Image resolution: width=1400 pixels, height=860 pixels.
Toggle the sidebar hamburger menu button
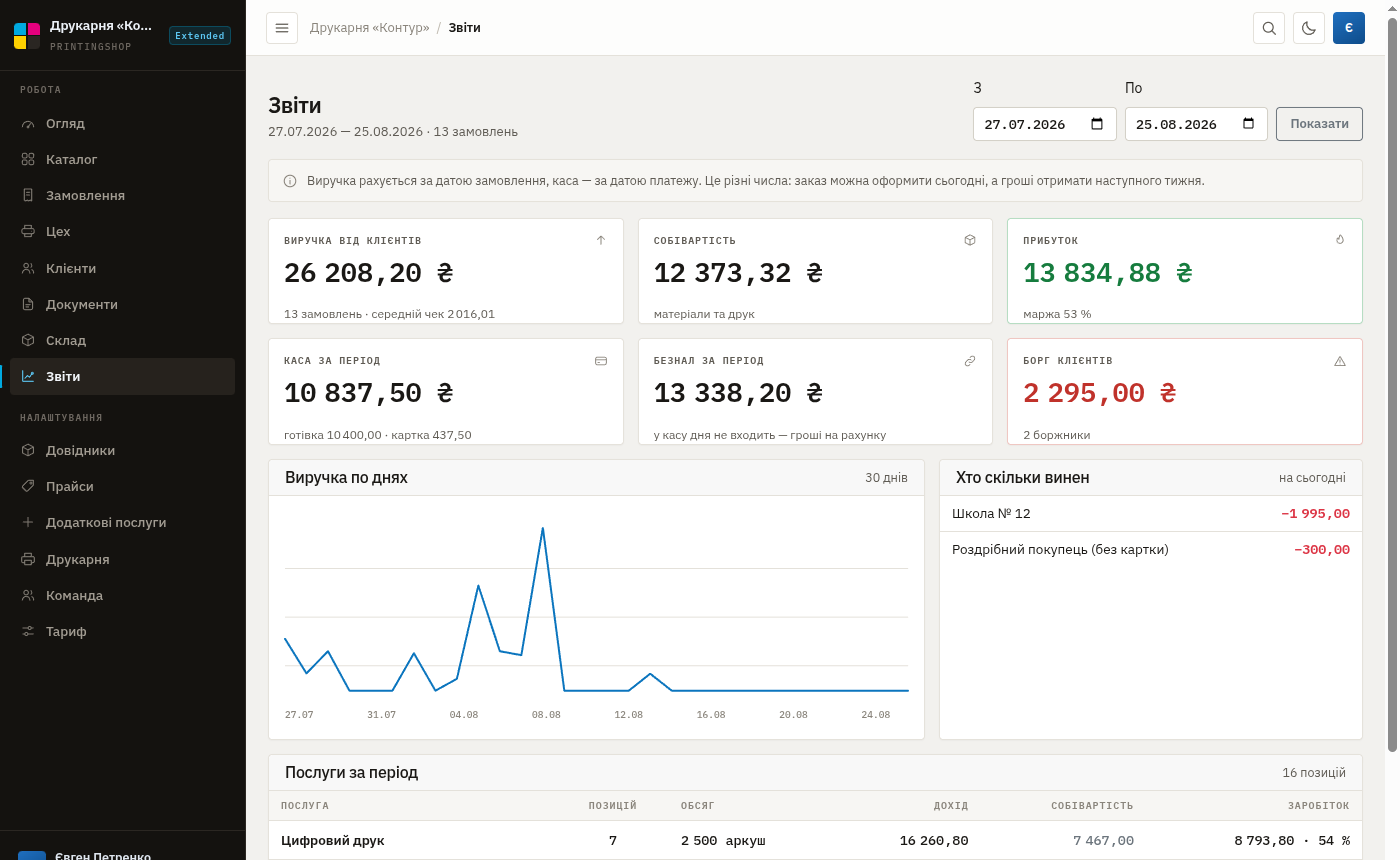pyautogui.click(x=282, y=28)
